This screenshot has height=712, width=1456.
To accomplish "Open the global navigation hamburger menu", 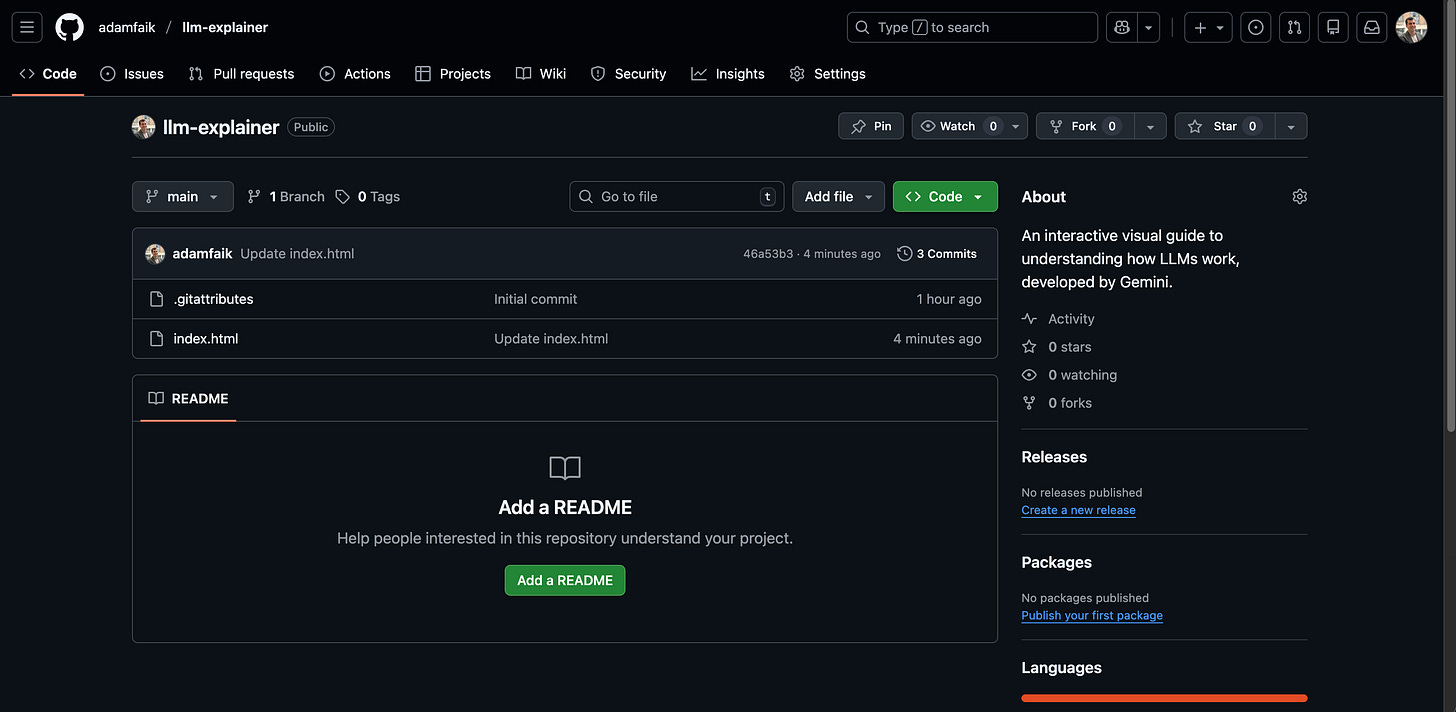I will pyautogui.click(x=27, y=27).
